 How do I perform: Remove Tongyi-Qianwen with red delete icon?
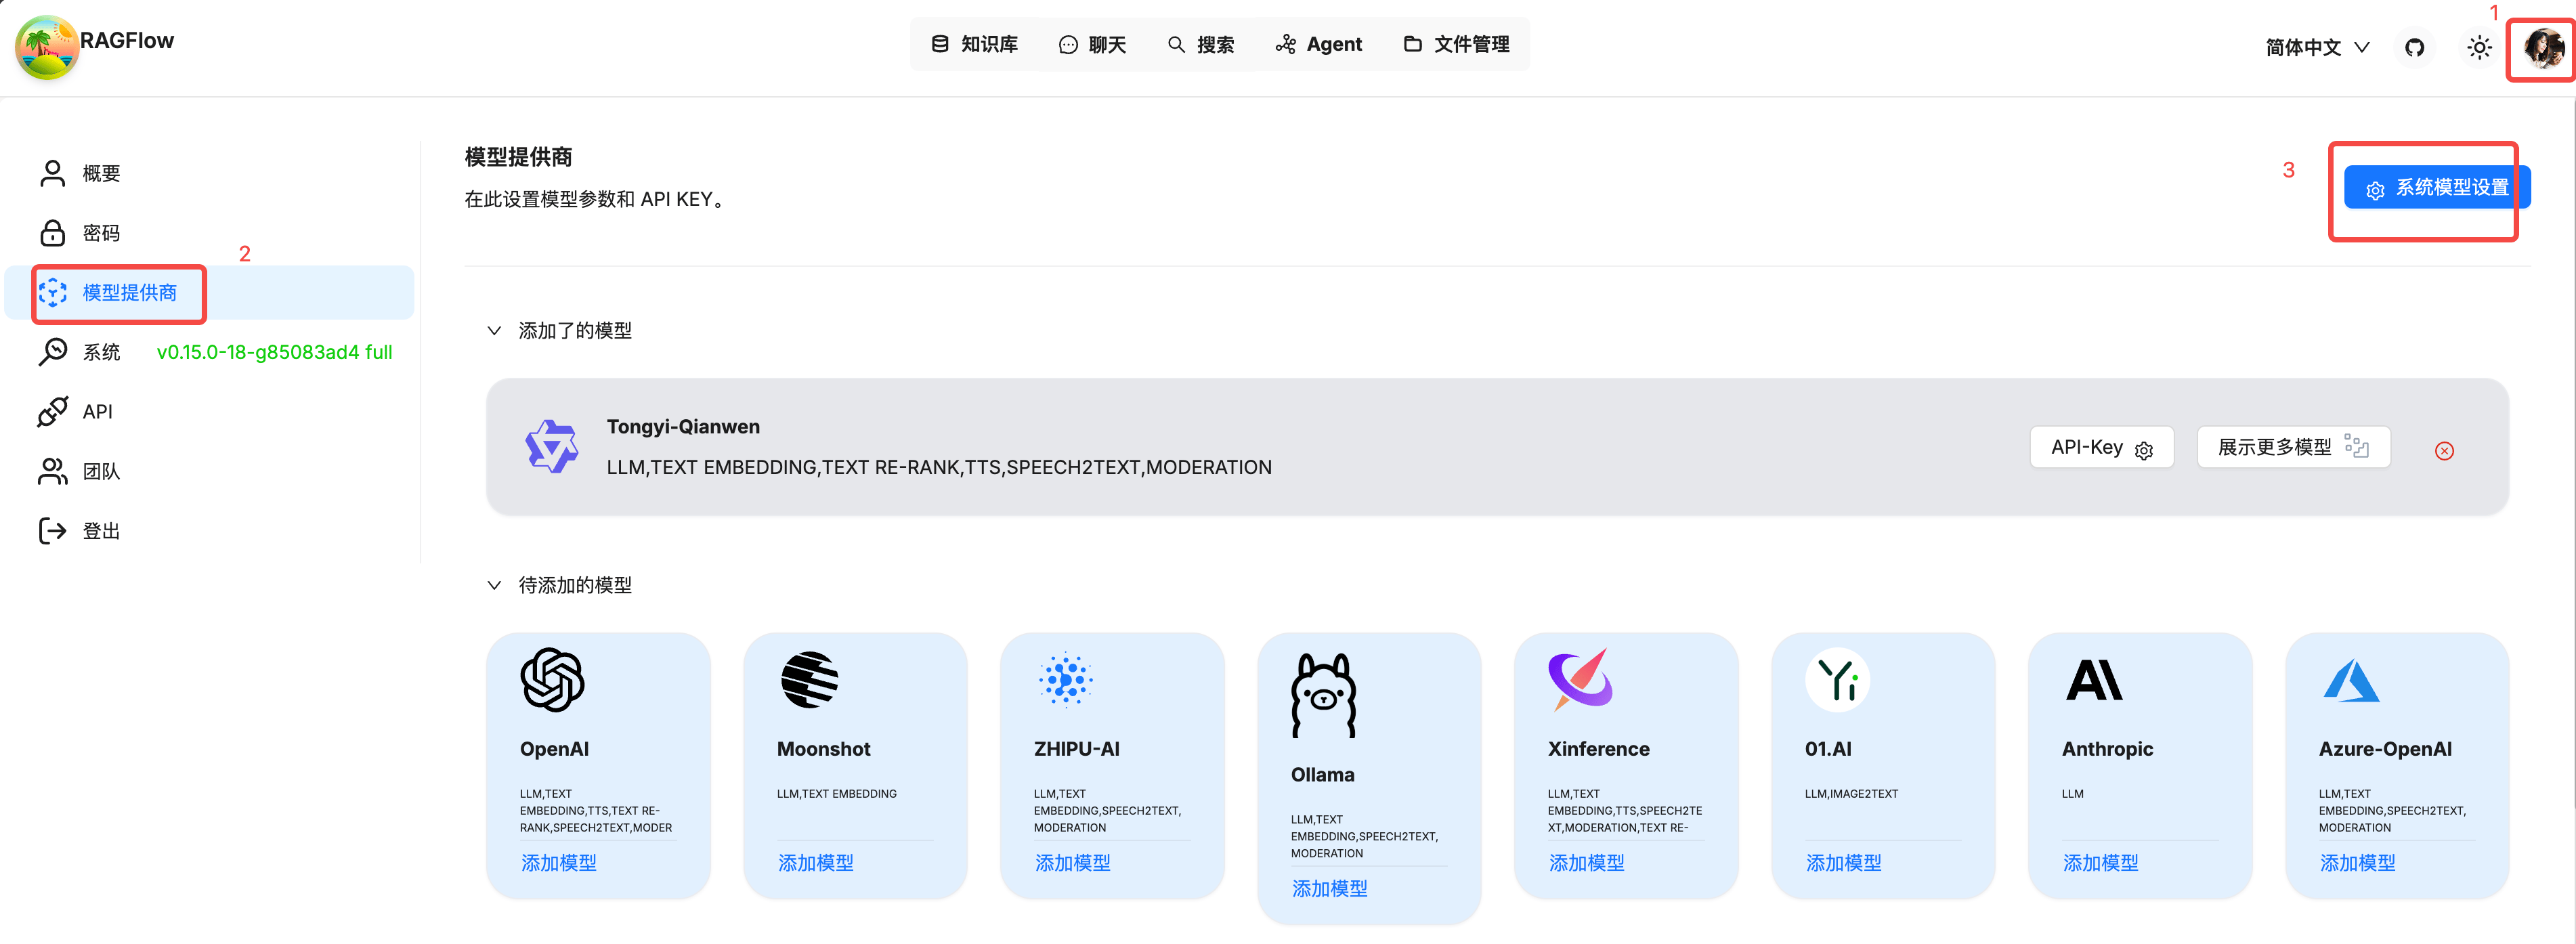pyautogui.click(x=2444, y=451)
